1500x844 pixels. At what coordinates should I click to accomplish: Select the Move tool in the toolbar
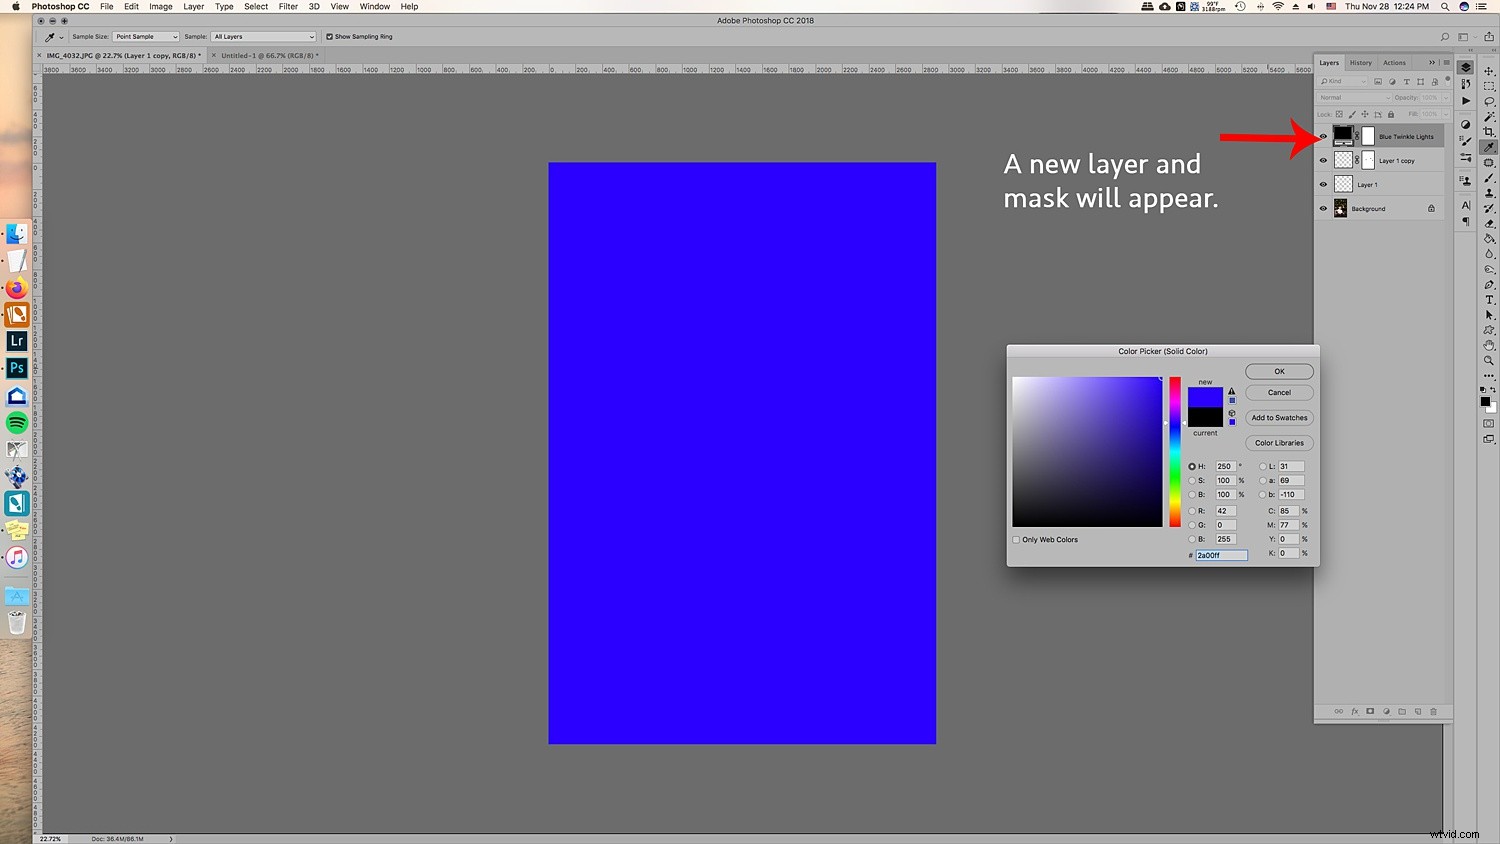click(x=1489, y=71)
